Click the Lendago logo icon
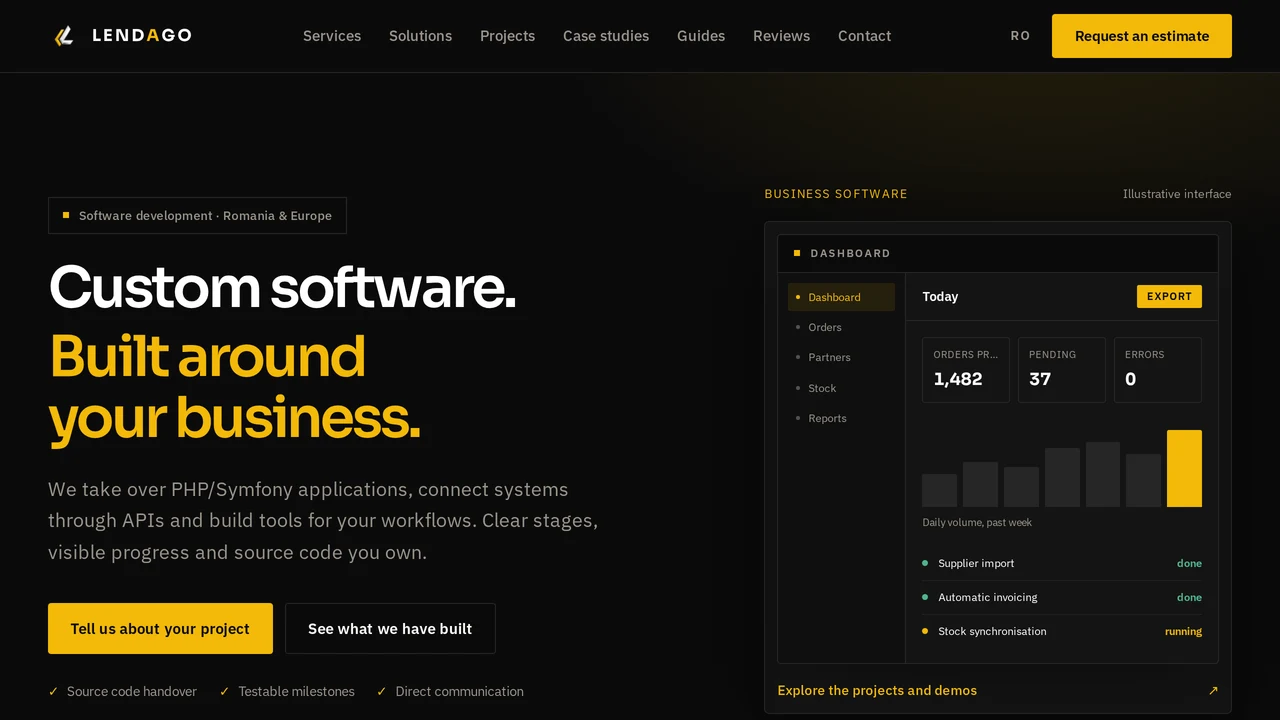The width and height of the screenshot is (1280, 720). [64, 36]
